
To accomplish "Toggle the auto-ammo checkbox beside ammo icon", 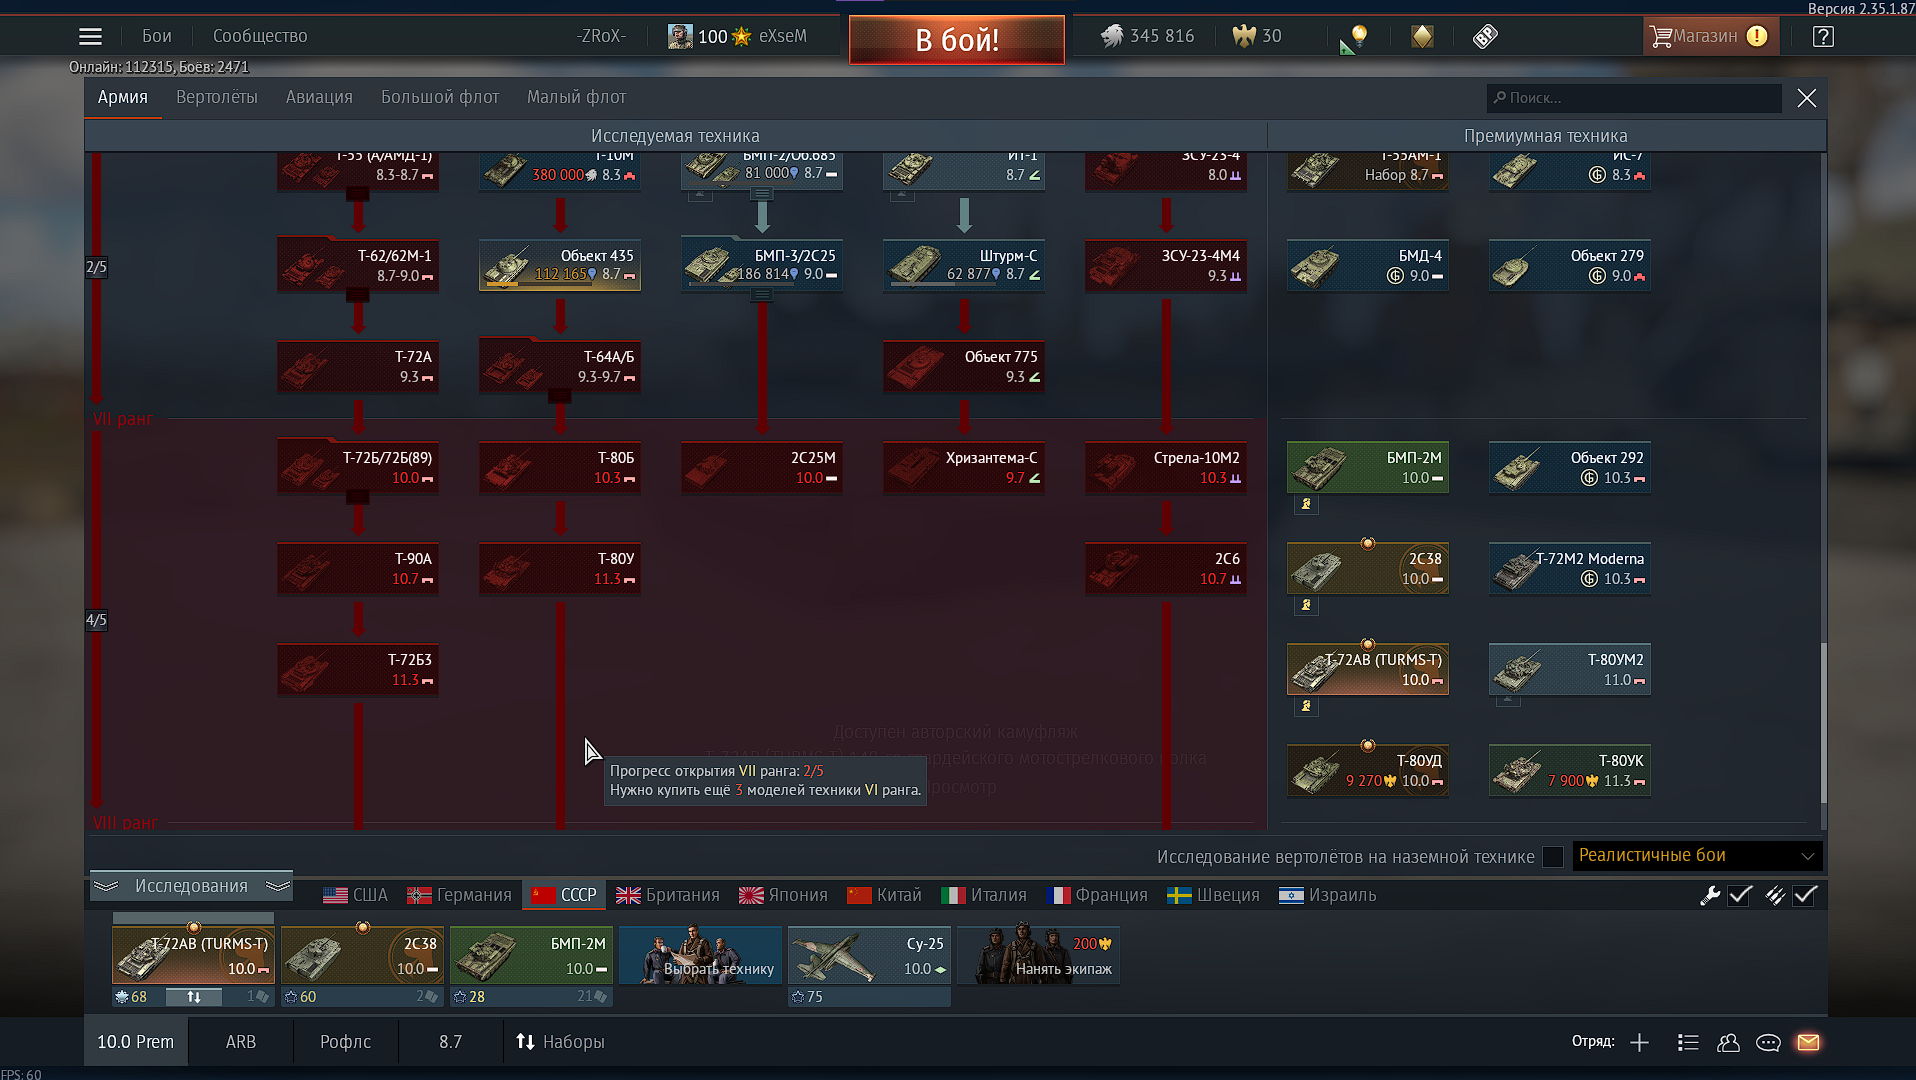I will pyautogui.click(x=1805, y=895).
